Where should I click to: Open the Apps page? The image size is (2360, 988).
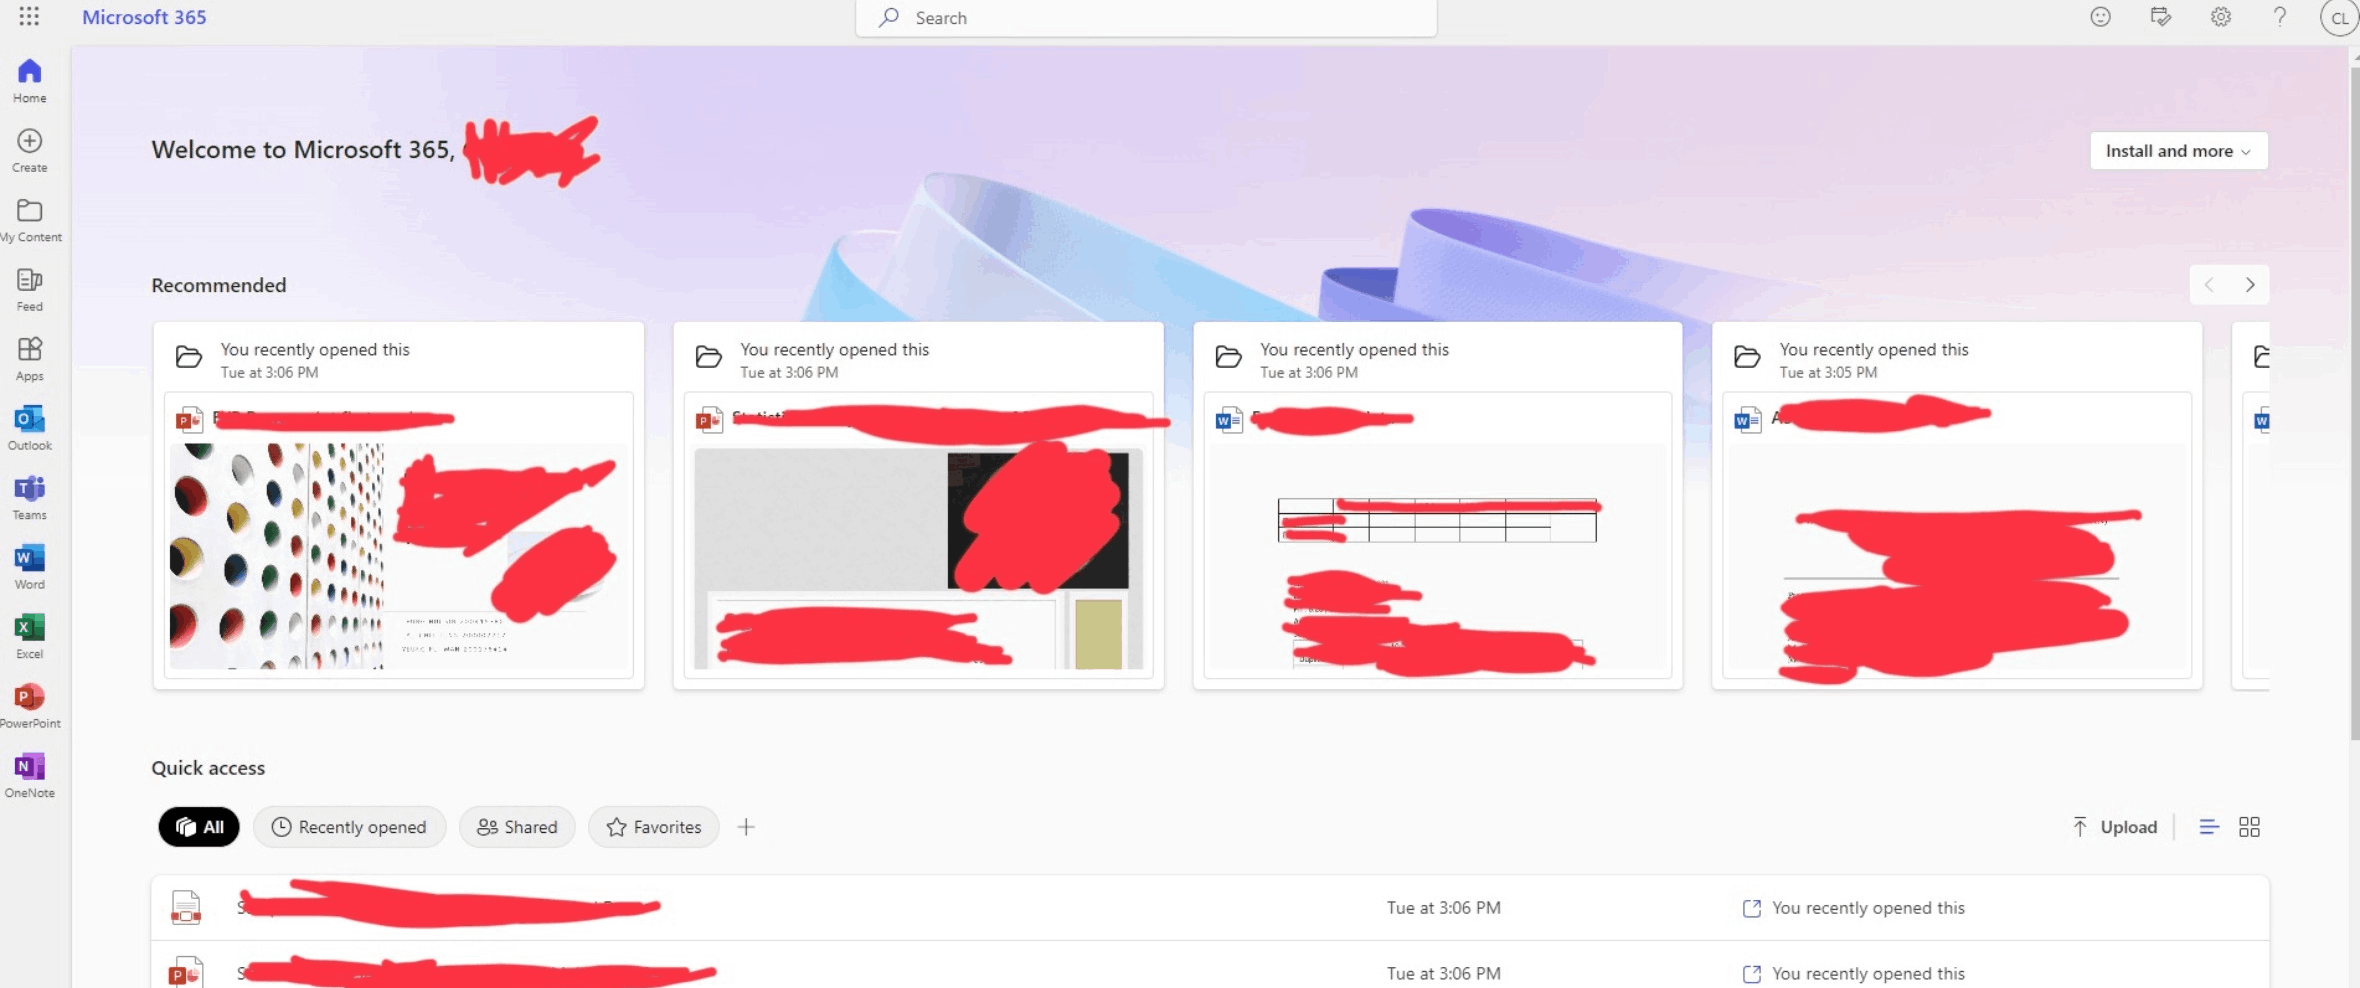pyautogui.click(x=30, y=359)
